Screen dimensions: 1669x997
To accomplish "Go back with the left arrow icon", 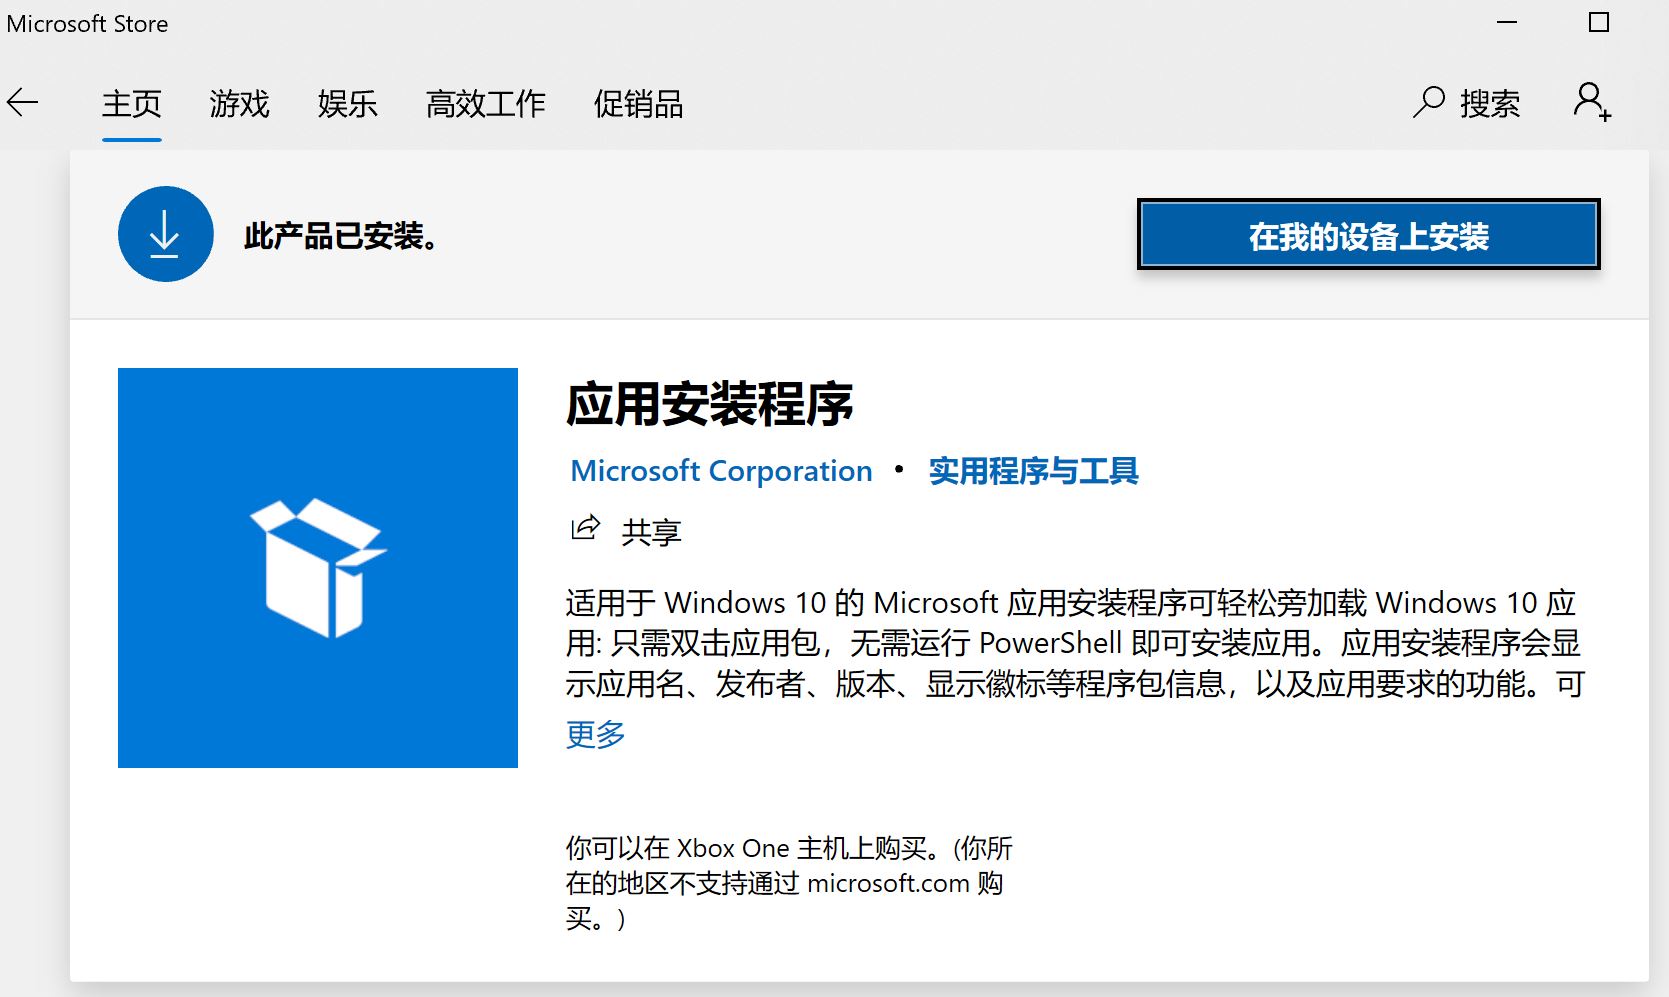I will [x=22, y=103].
